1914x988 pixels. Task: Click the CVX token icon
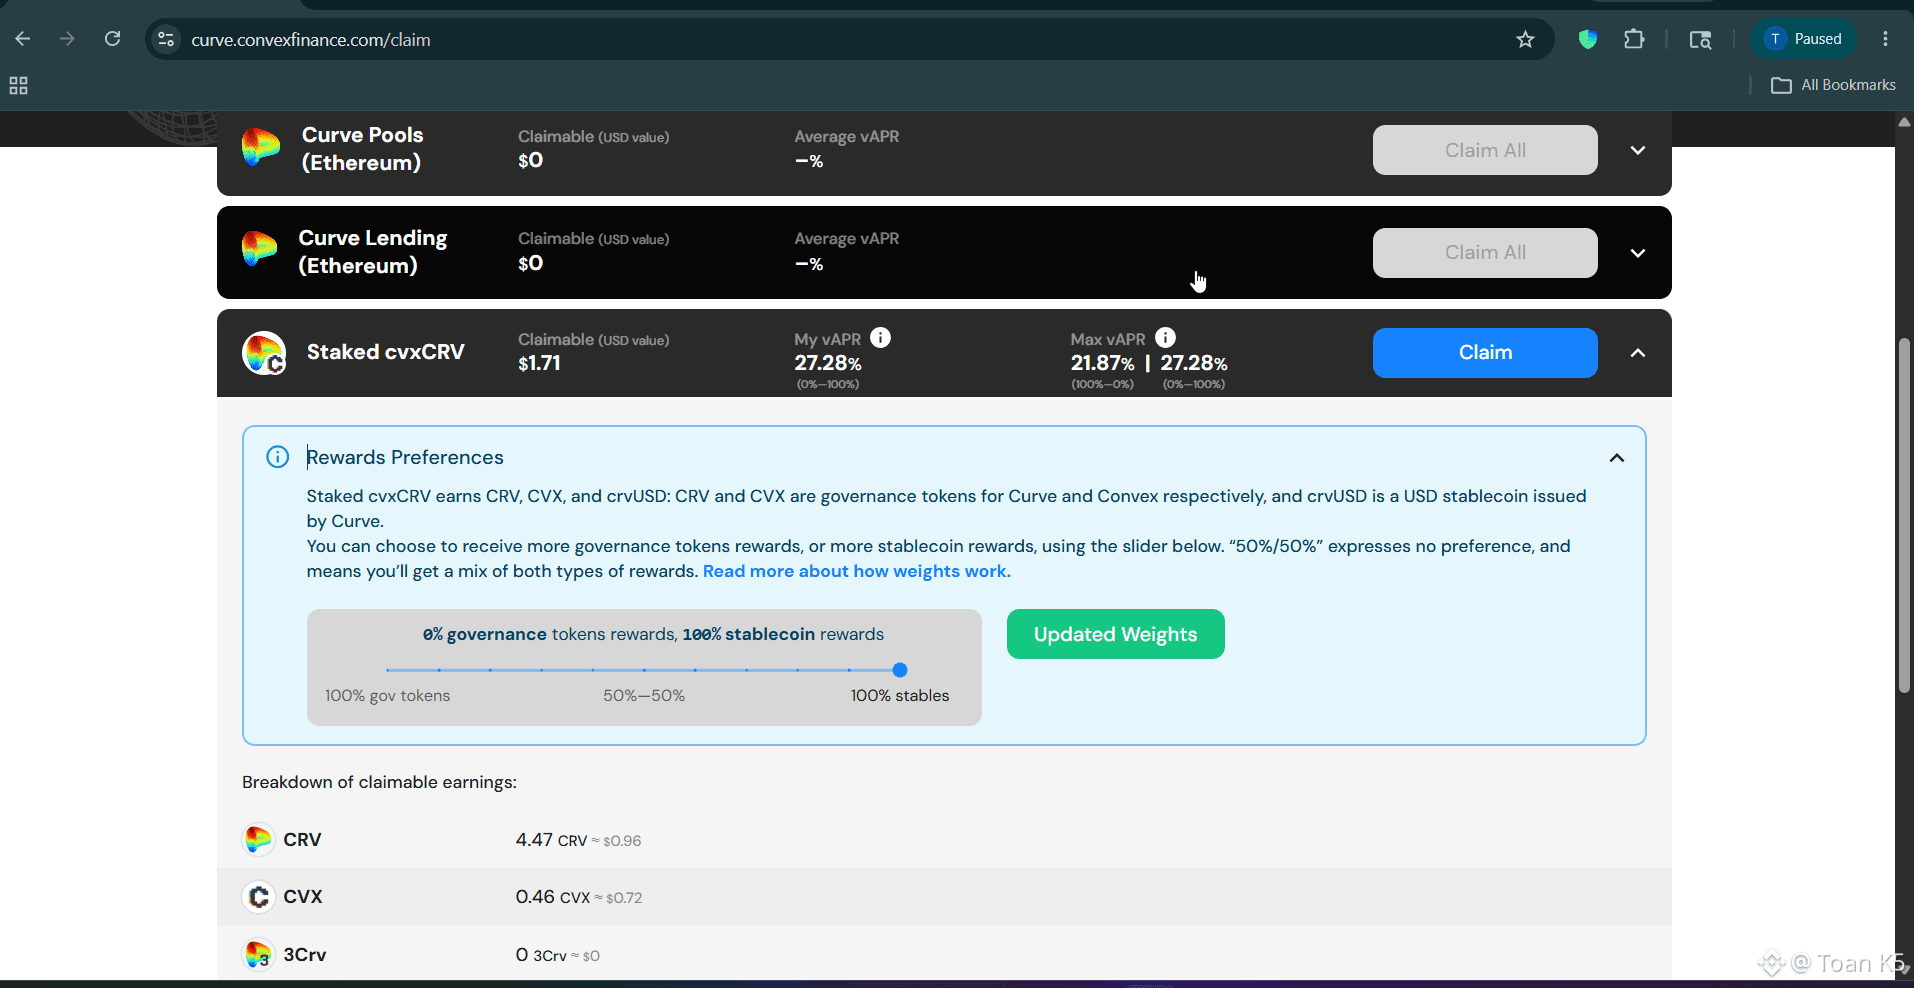pos(258,897)
